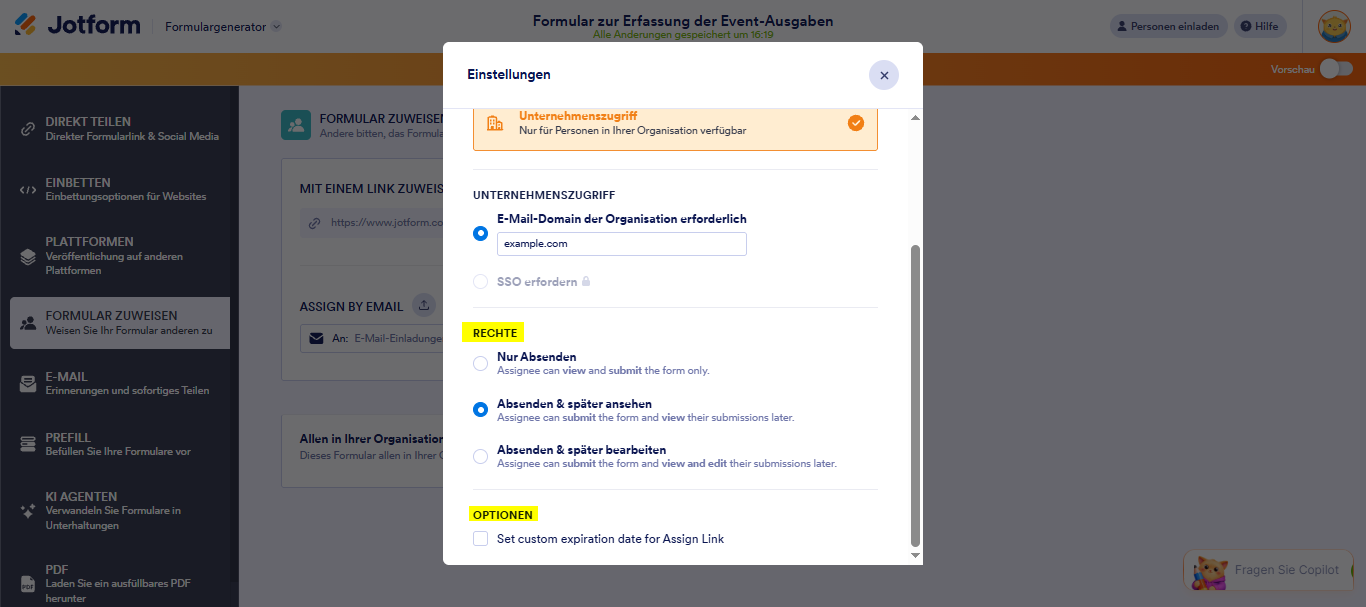Screen dimensions: 1366x607
Task: Click the sparkle icon next to KI Agenten
Action: pyautogui.click(x=28, y=511)
